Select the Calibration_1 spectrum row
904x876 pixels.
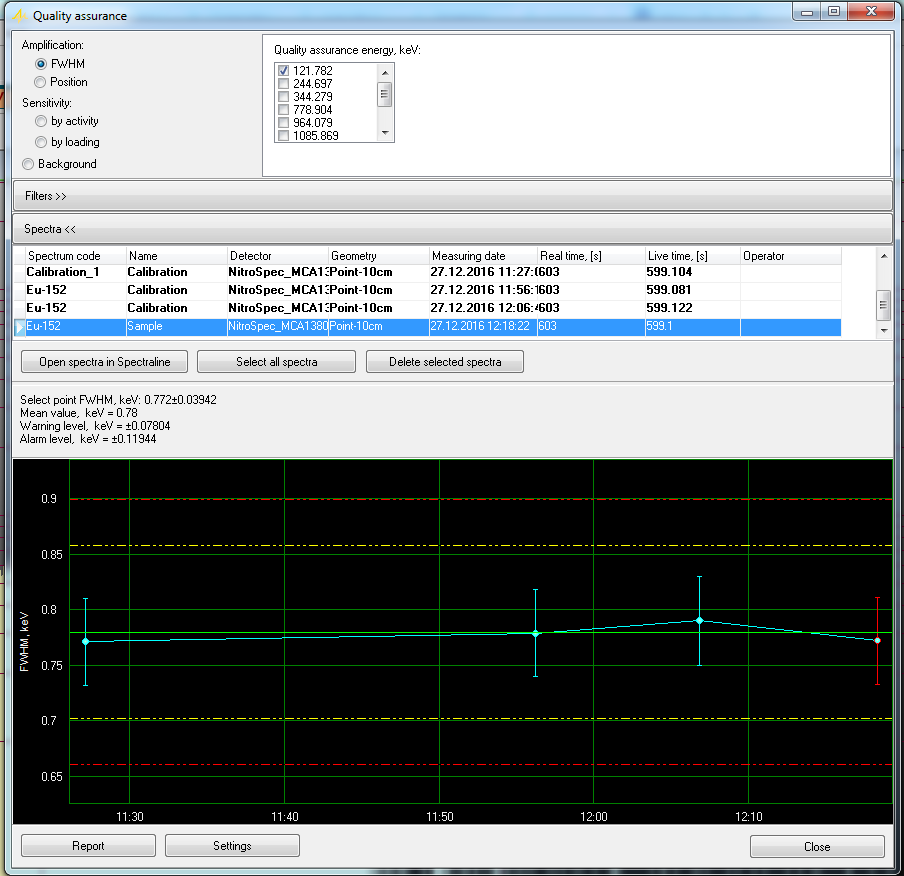click(x=64, y=272)
